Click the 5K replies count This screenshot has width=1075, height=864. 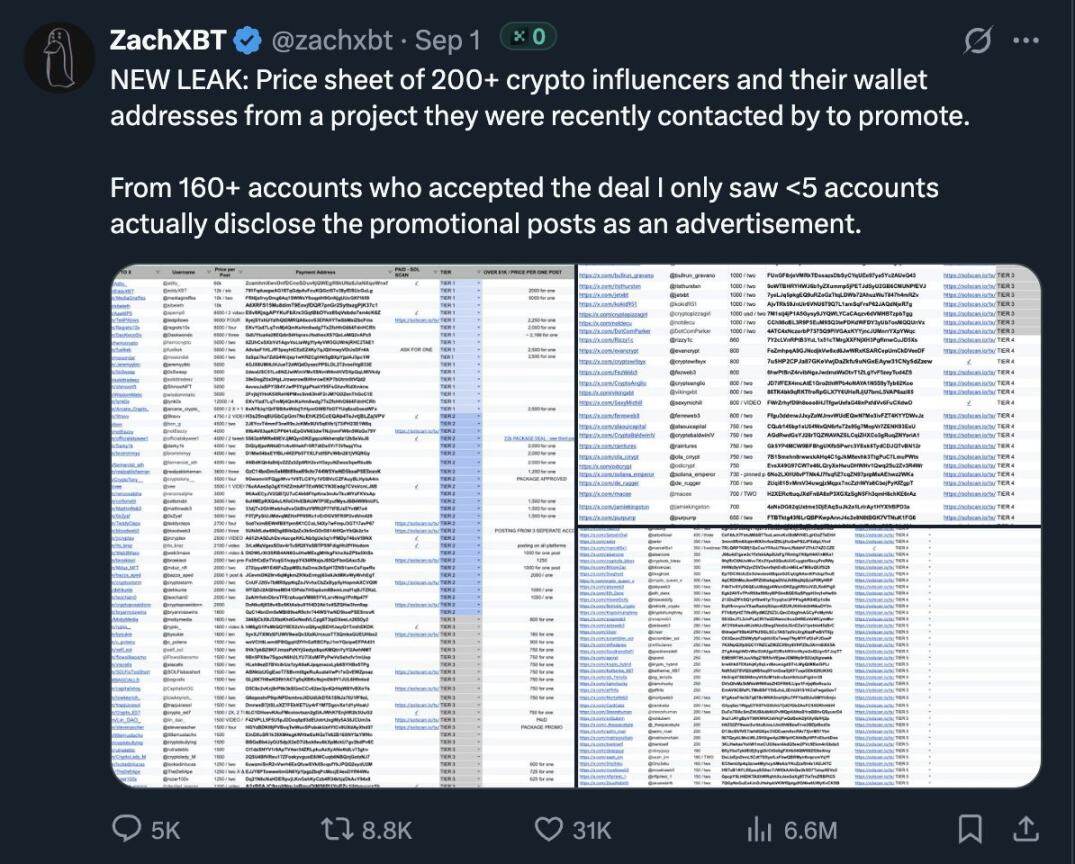(166, 830)
